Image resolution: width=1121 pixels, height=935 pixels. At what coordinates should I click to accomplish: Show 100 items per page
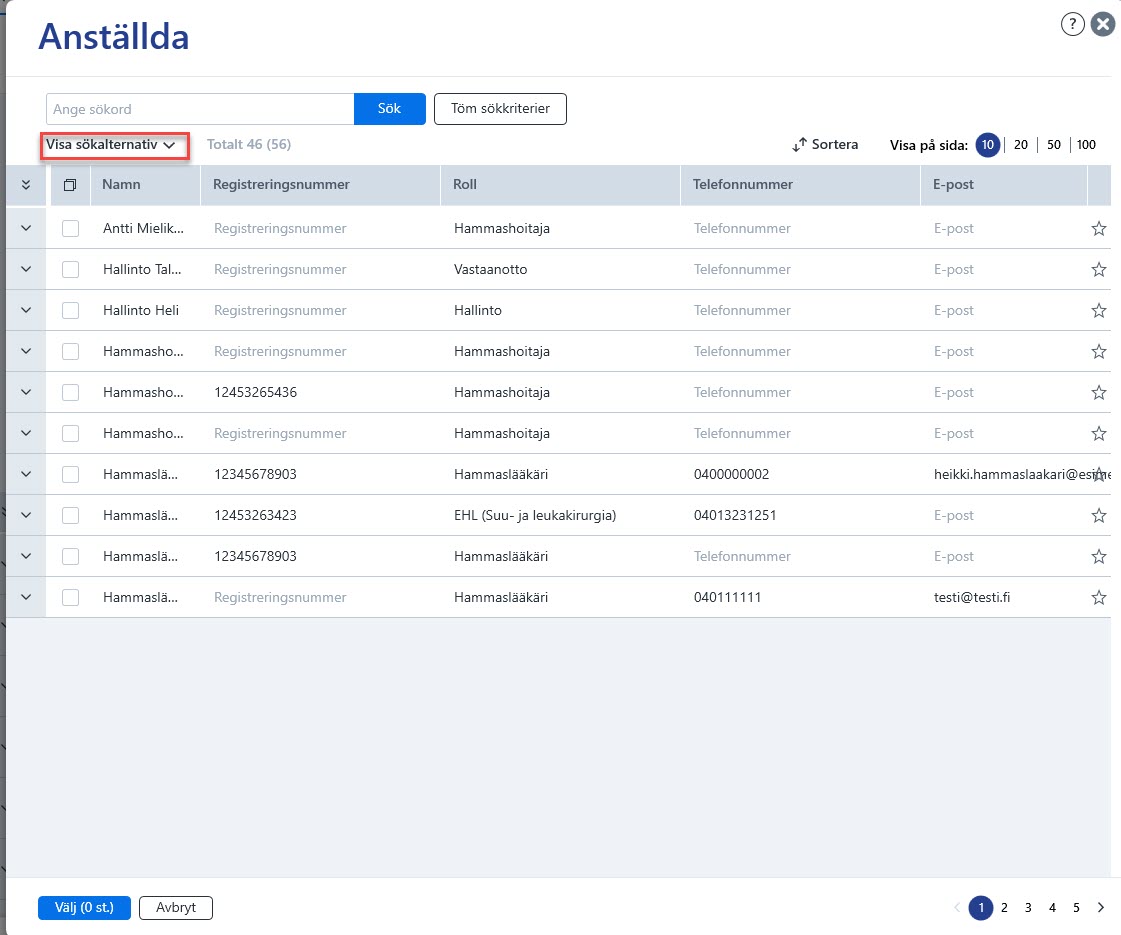pyautogui.click(x=1086, y=145)
